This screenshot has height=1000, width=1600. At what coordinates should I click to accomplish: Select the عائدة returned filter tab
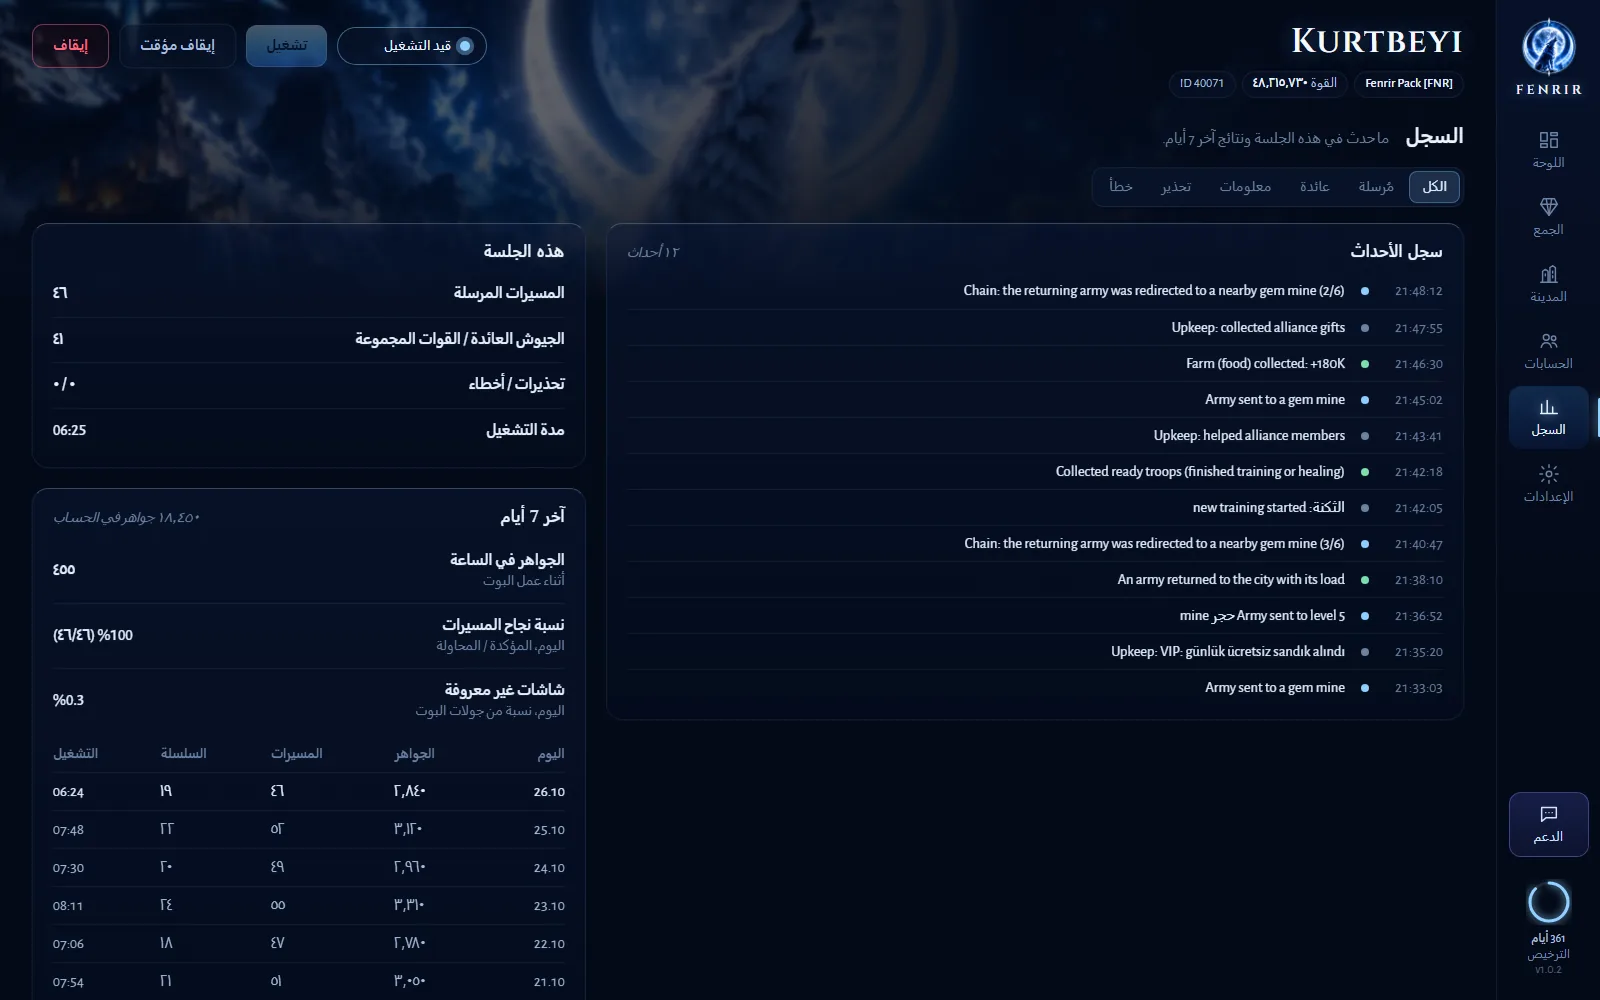[x=1314, y=187]
